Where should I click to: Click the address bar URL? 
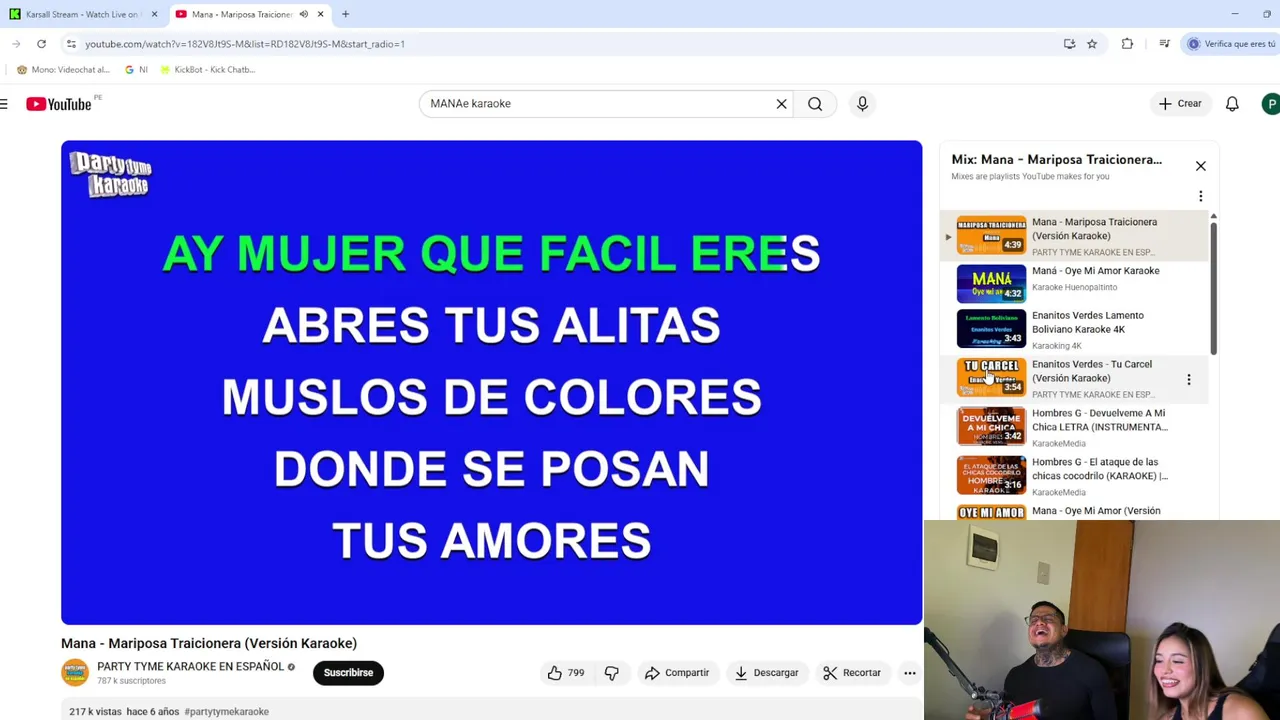coord(245,44)
